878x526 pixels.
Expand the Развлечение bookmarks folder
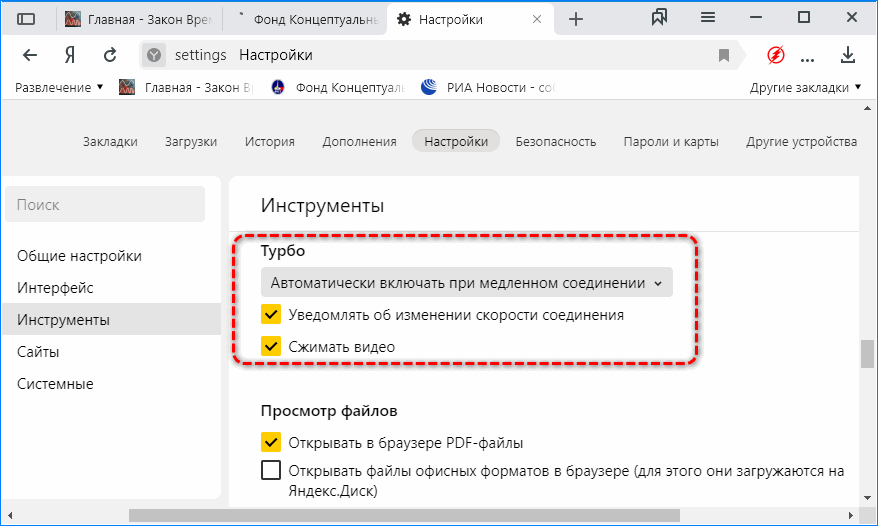(x=59, y=88)
